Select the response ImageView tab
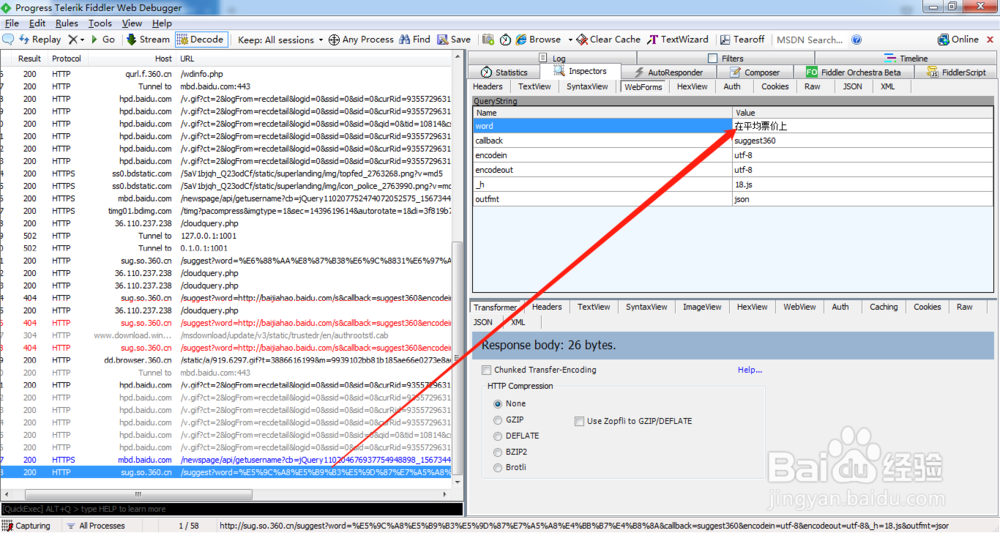This screenshot has width=1000, height=533. (702, 307)
